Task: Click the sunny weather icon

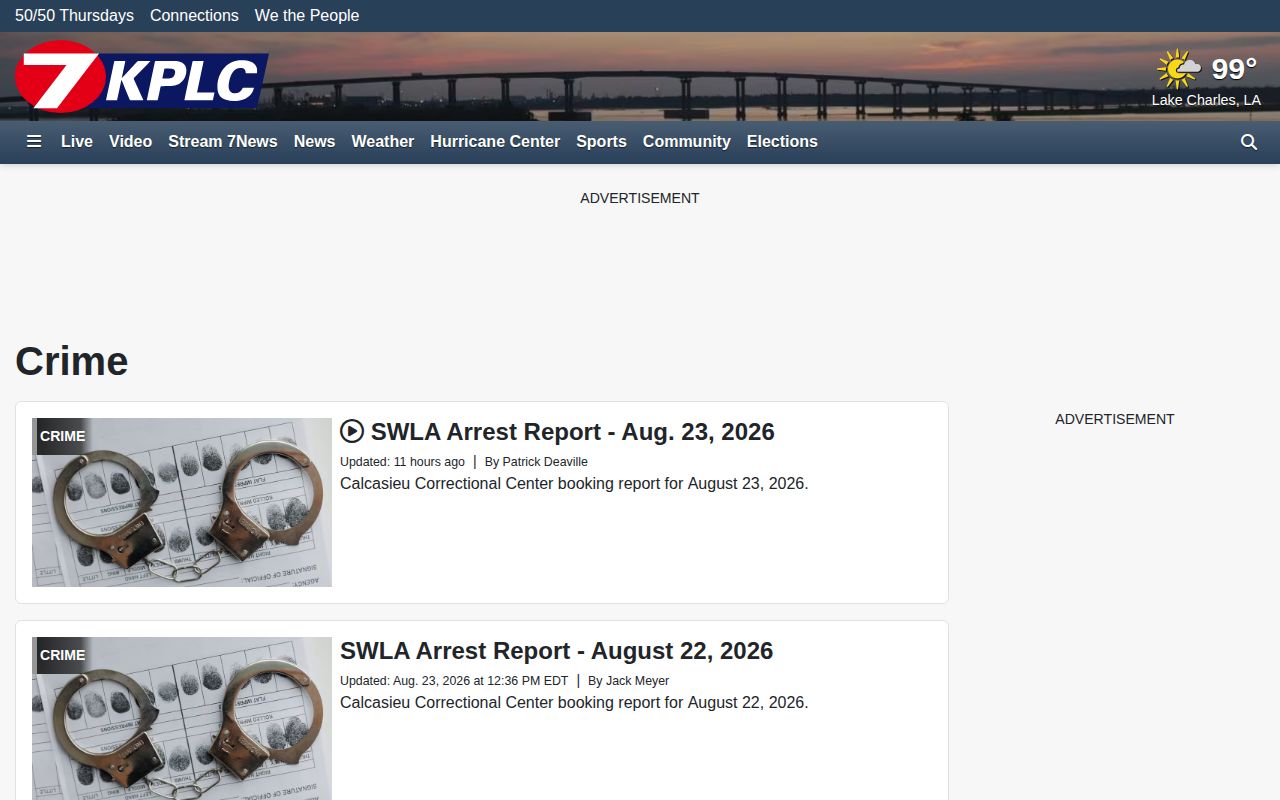Action: (x=1179, y=69)
